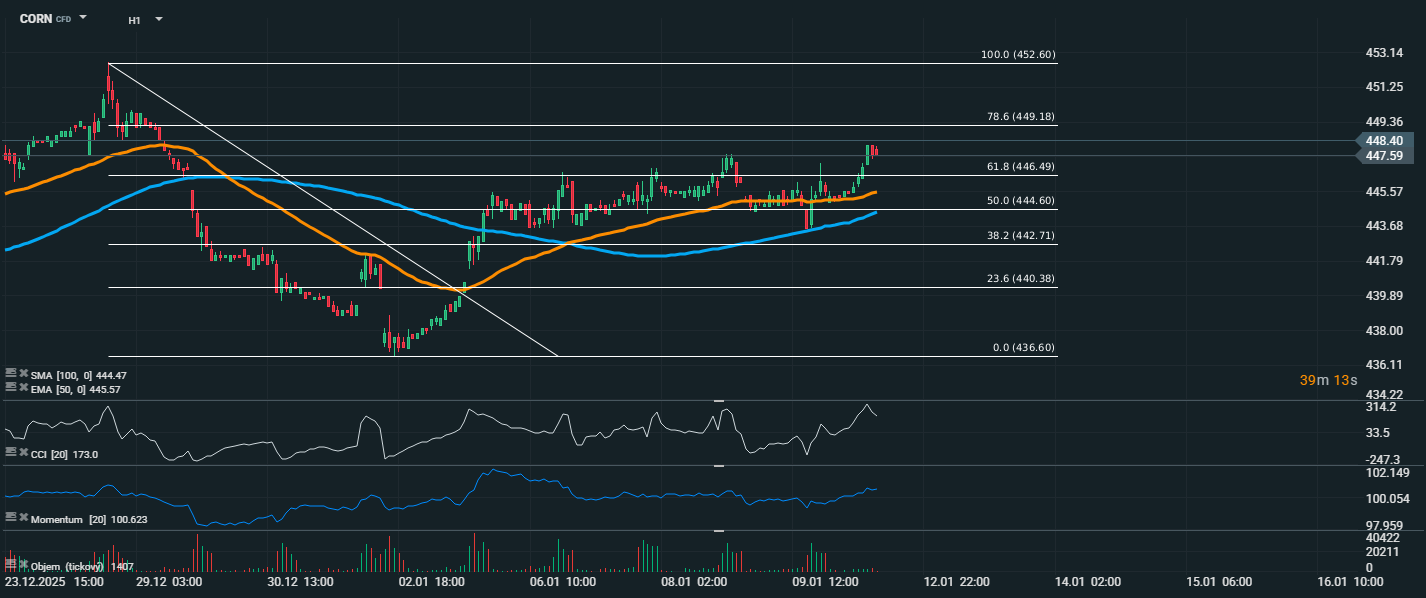Open settings icon for CCI indicator
The width and height of the screenshot is (1426, 598).
(x=11, y=453)
